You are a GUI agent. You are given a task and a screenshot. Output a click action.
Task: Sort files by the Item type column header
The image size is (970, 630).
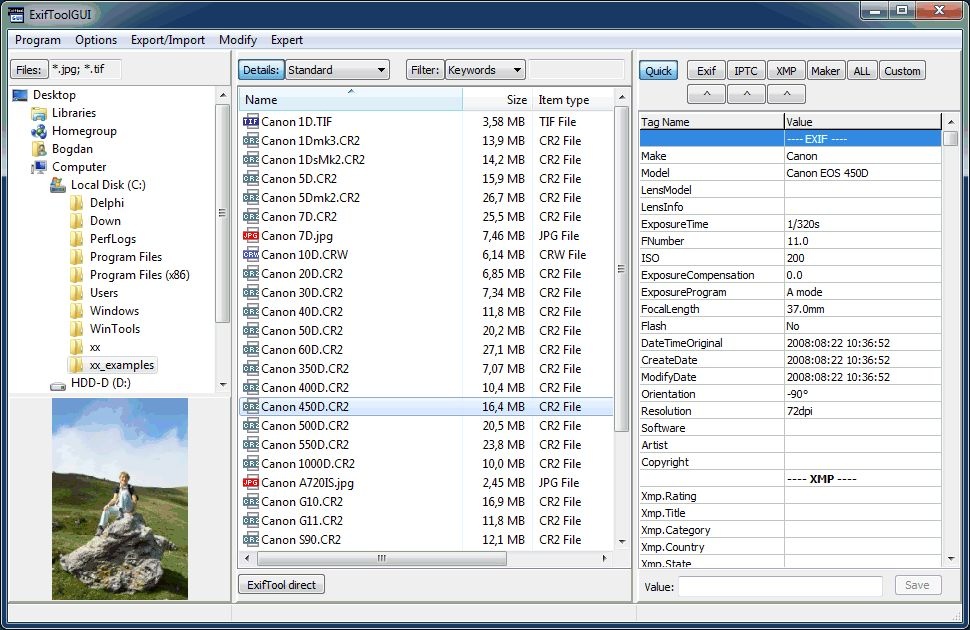coord(573,100)
